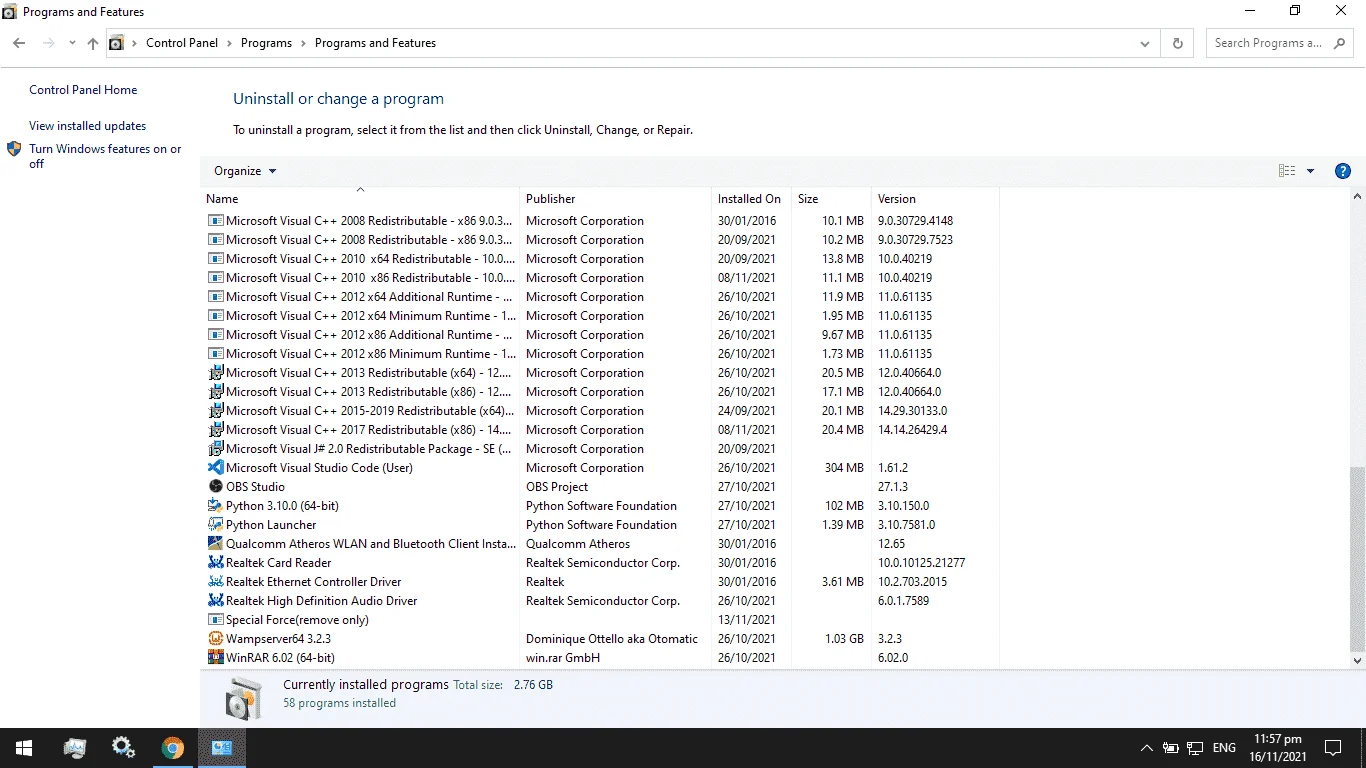Click the Back navigation arrow

19,43
